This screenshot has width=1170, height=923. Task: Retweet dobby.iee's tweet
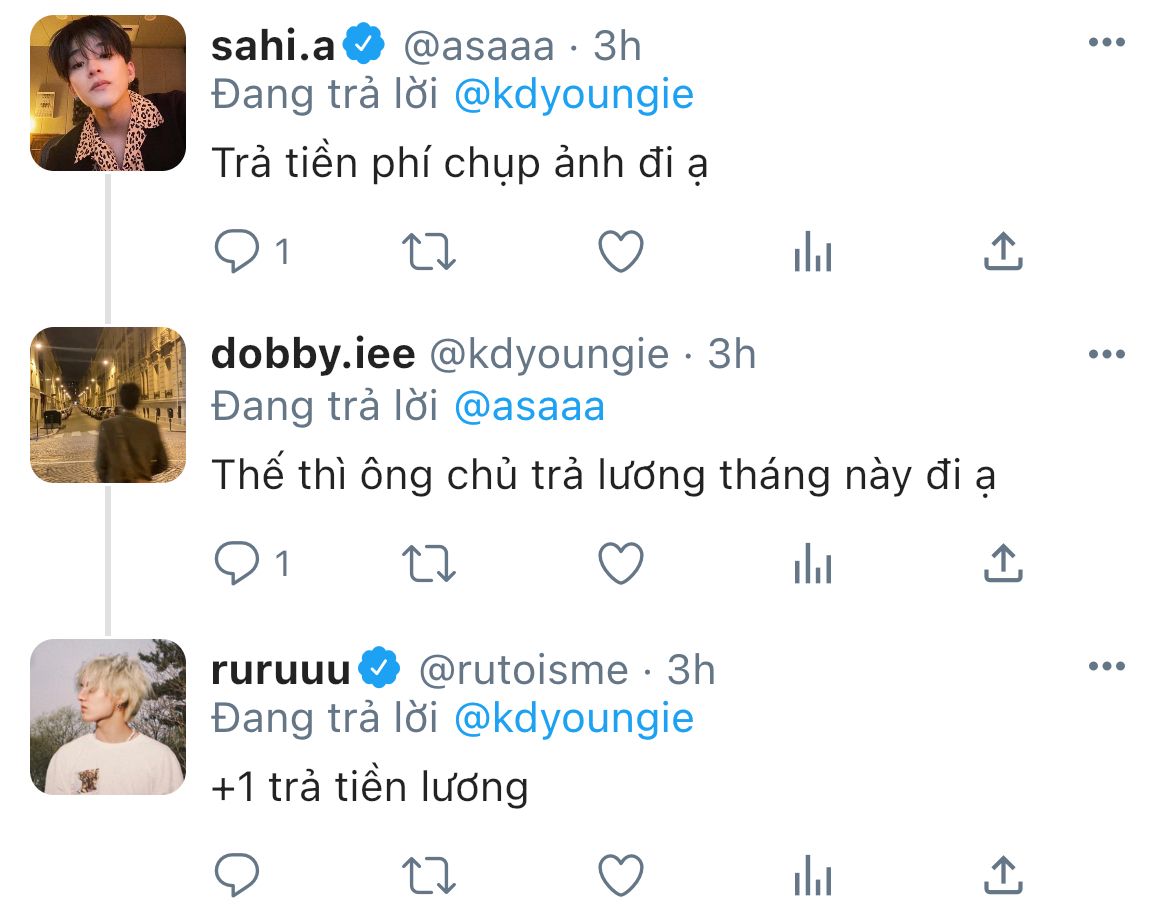point(428,563)
